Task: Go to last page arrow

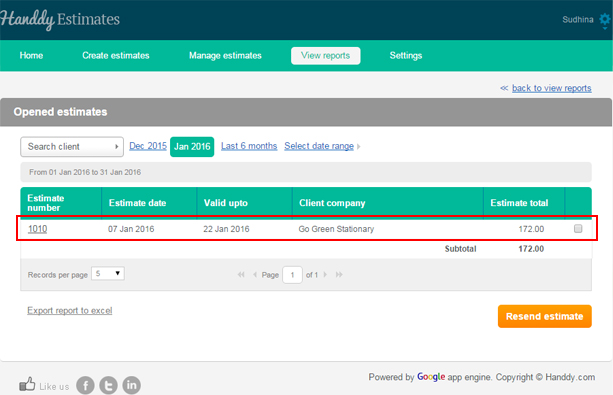Action: coord(339,275)
